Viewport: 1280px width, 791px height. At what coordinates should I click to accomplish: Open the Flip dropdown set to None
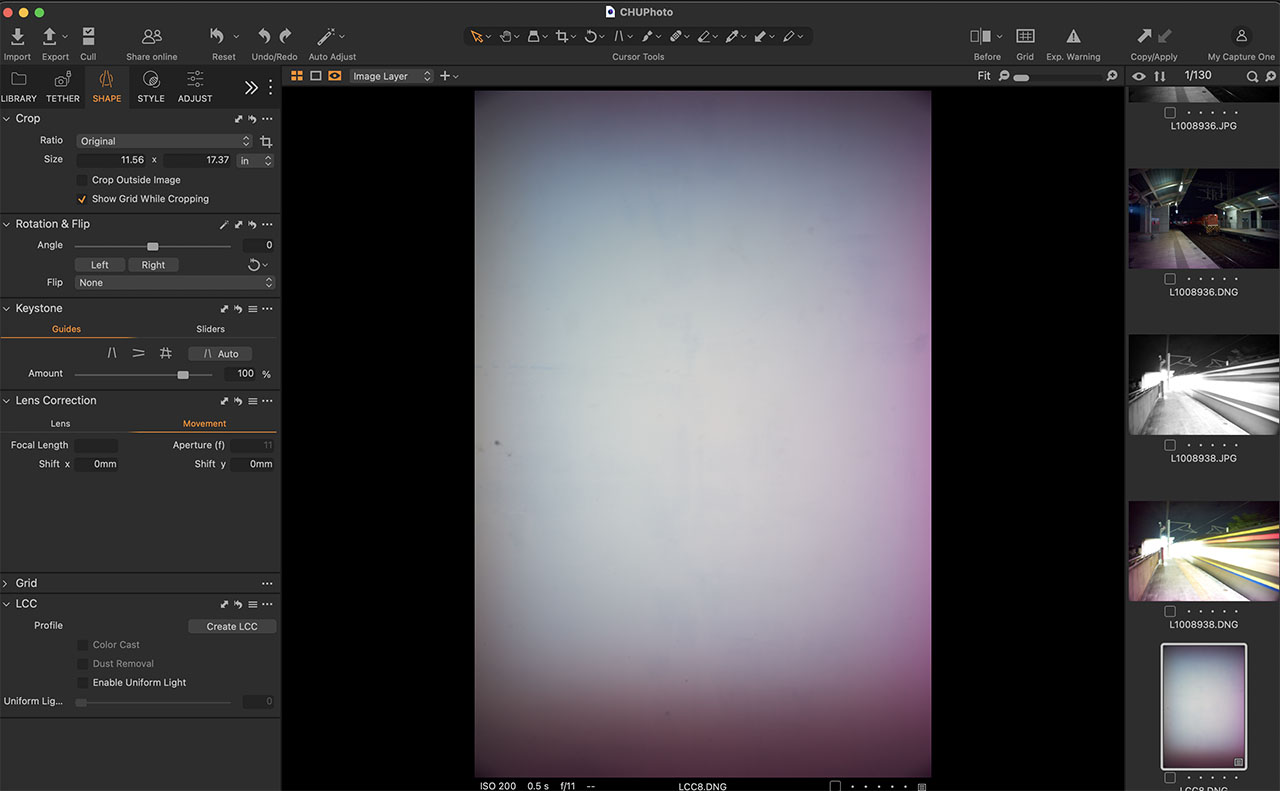coord(174,283)
